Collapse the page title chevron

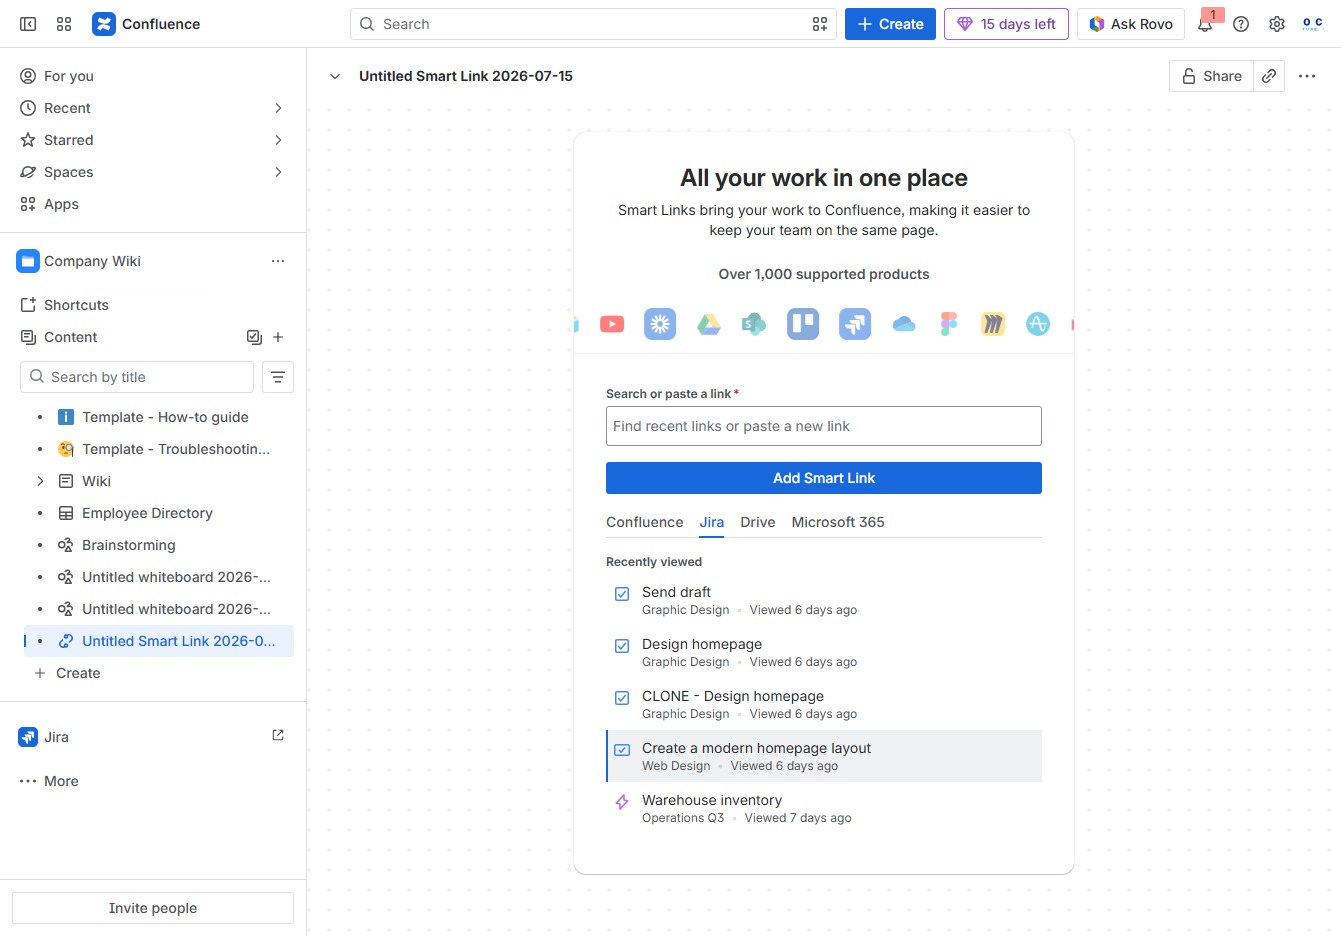(x=335, y=76)
